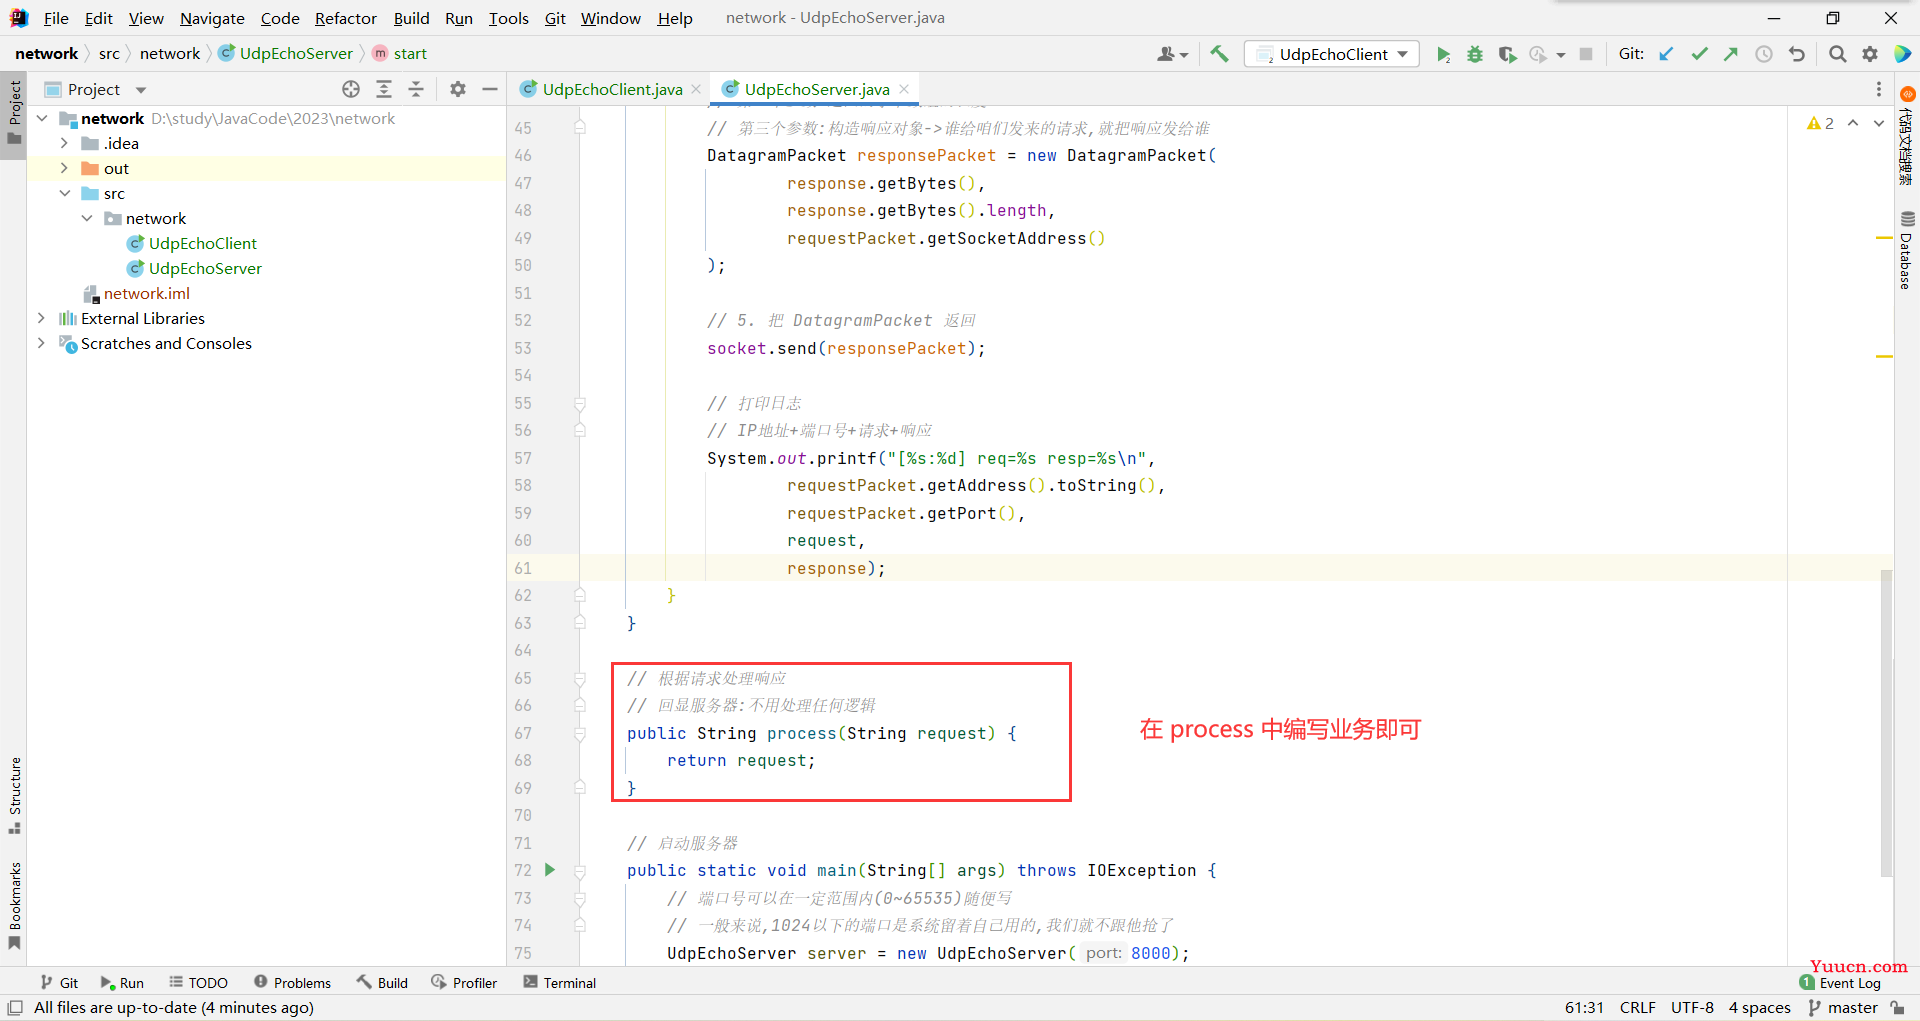
Task: Close the UdpEchoServer.java tab
Action: 904,89
